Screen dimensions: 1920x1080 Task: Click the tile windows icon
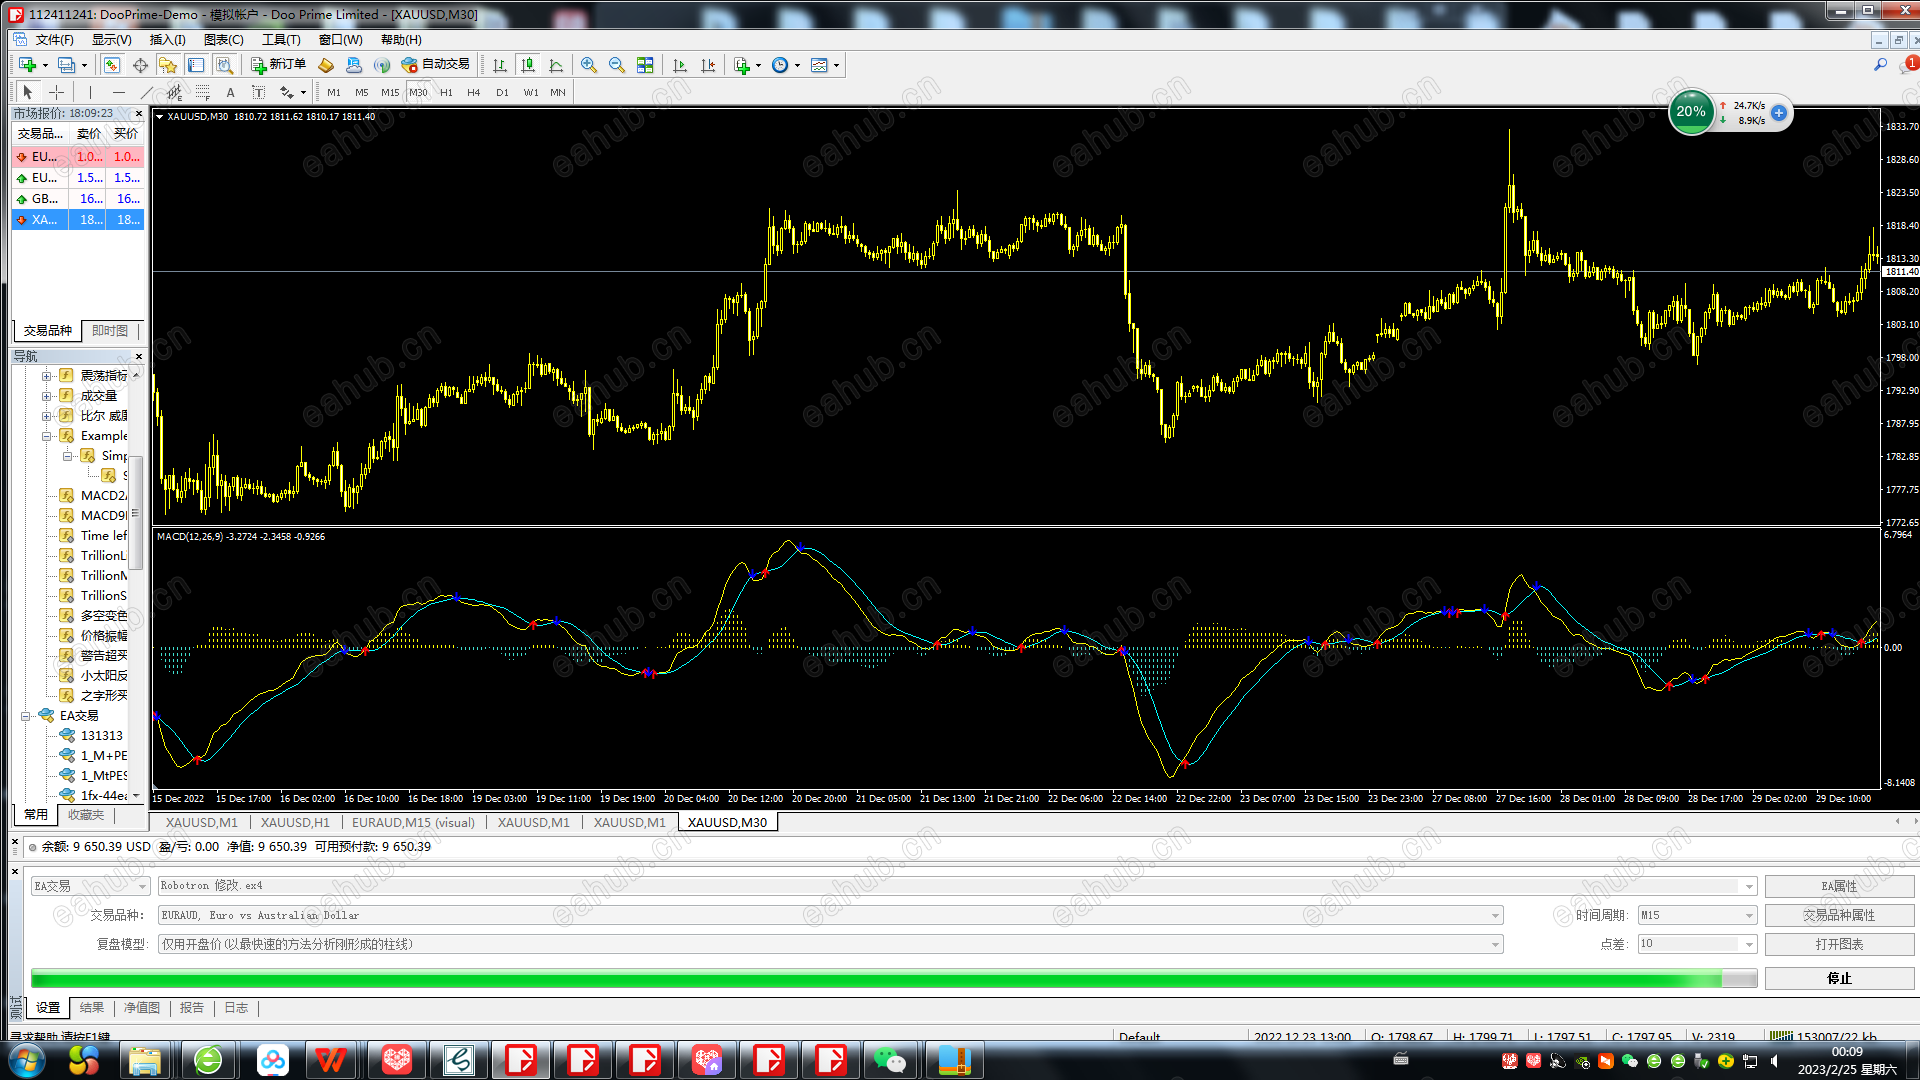coord(645,65)
